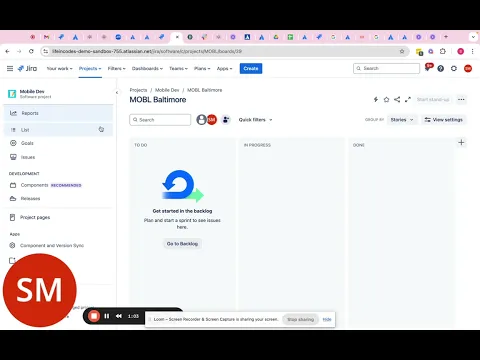Screen dimensions: 480x360
Task: Click the automation lightning bolt icon
Action: [376, 99]
